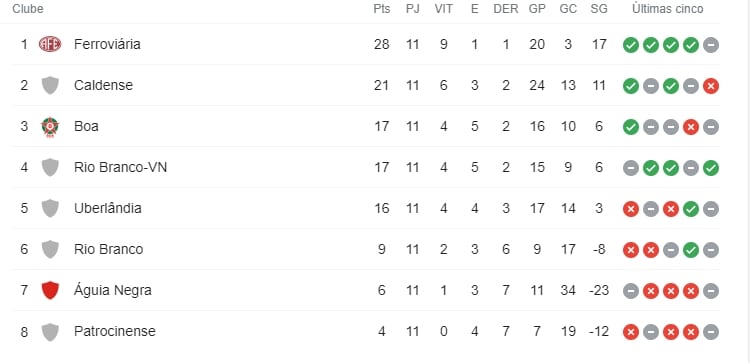This screenshot has width=750, height=363.
Task: Click the Ferroviária club crest icon
Action: coord(50,44)
